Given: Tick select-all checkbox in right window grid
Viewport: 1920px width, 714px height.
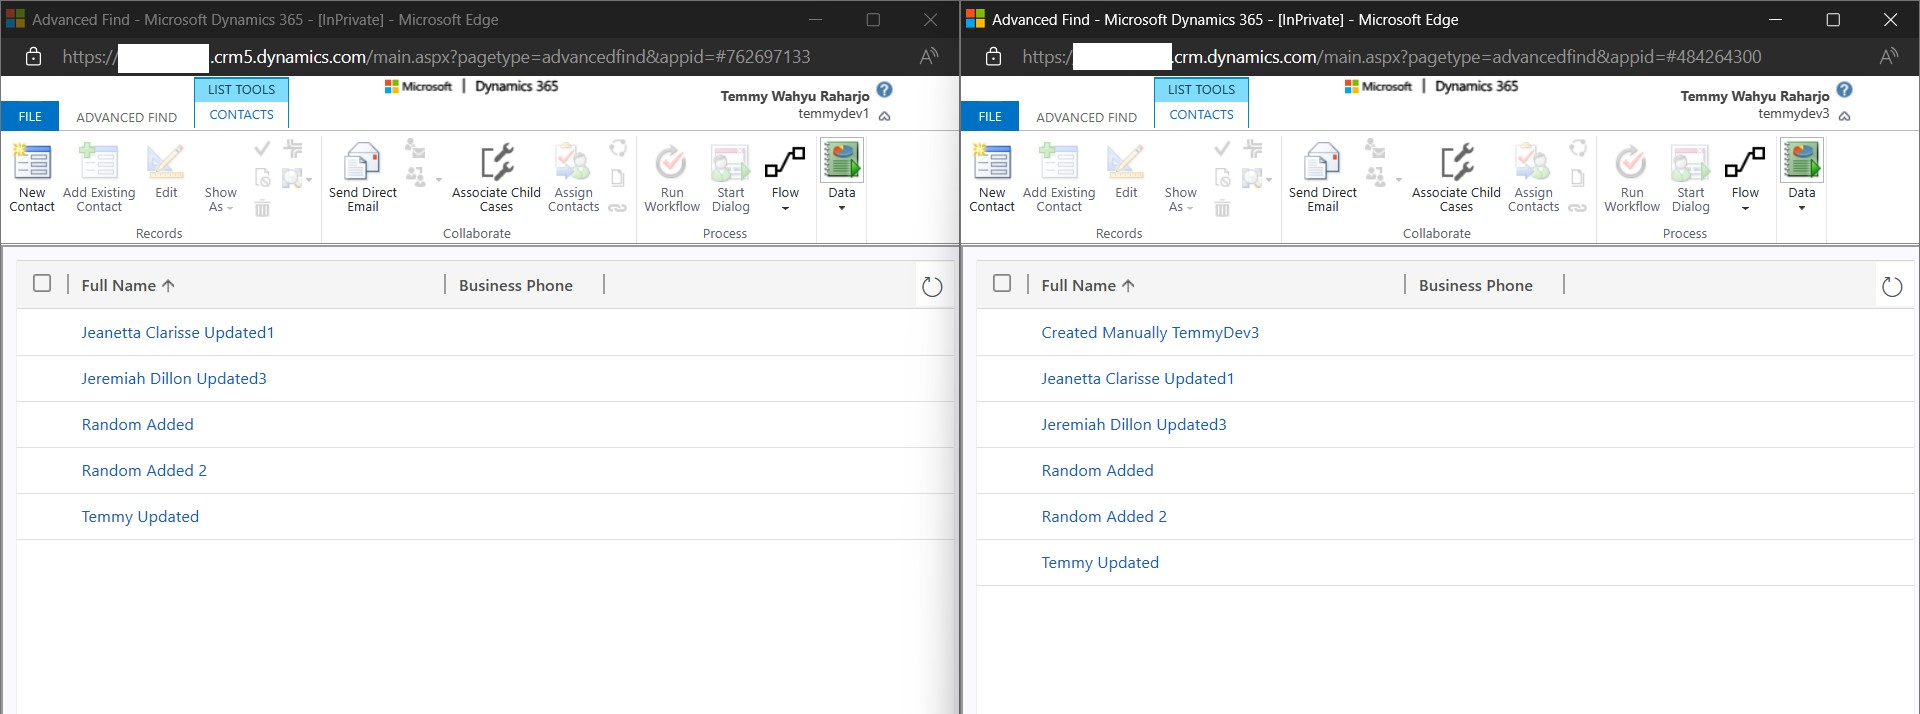Looking at the screenshot, I should (1002, 283).
